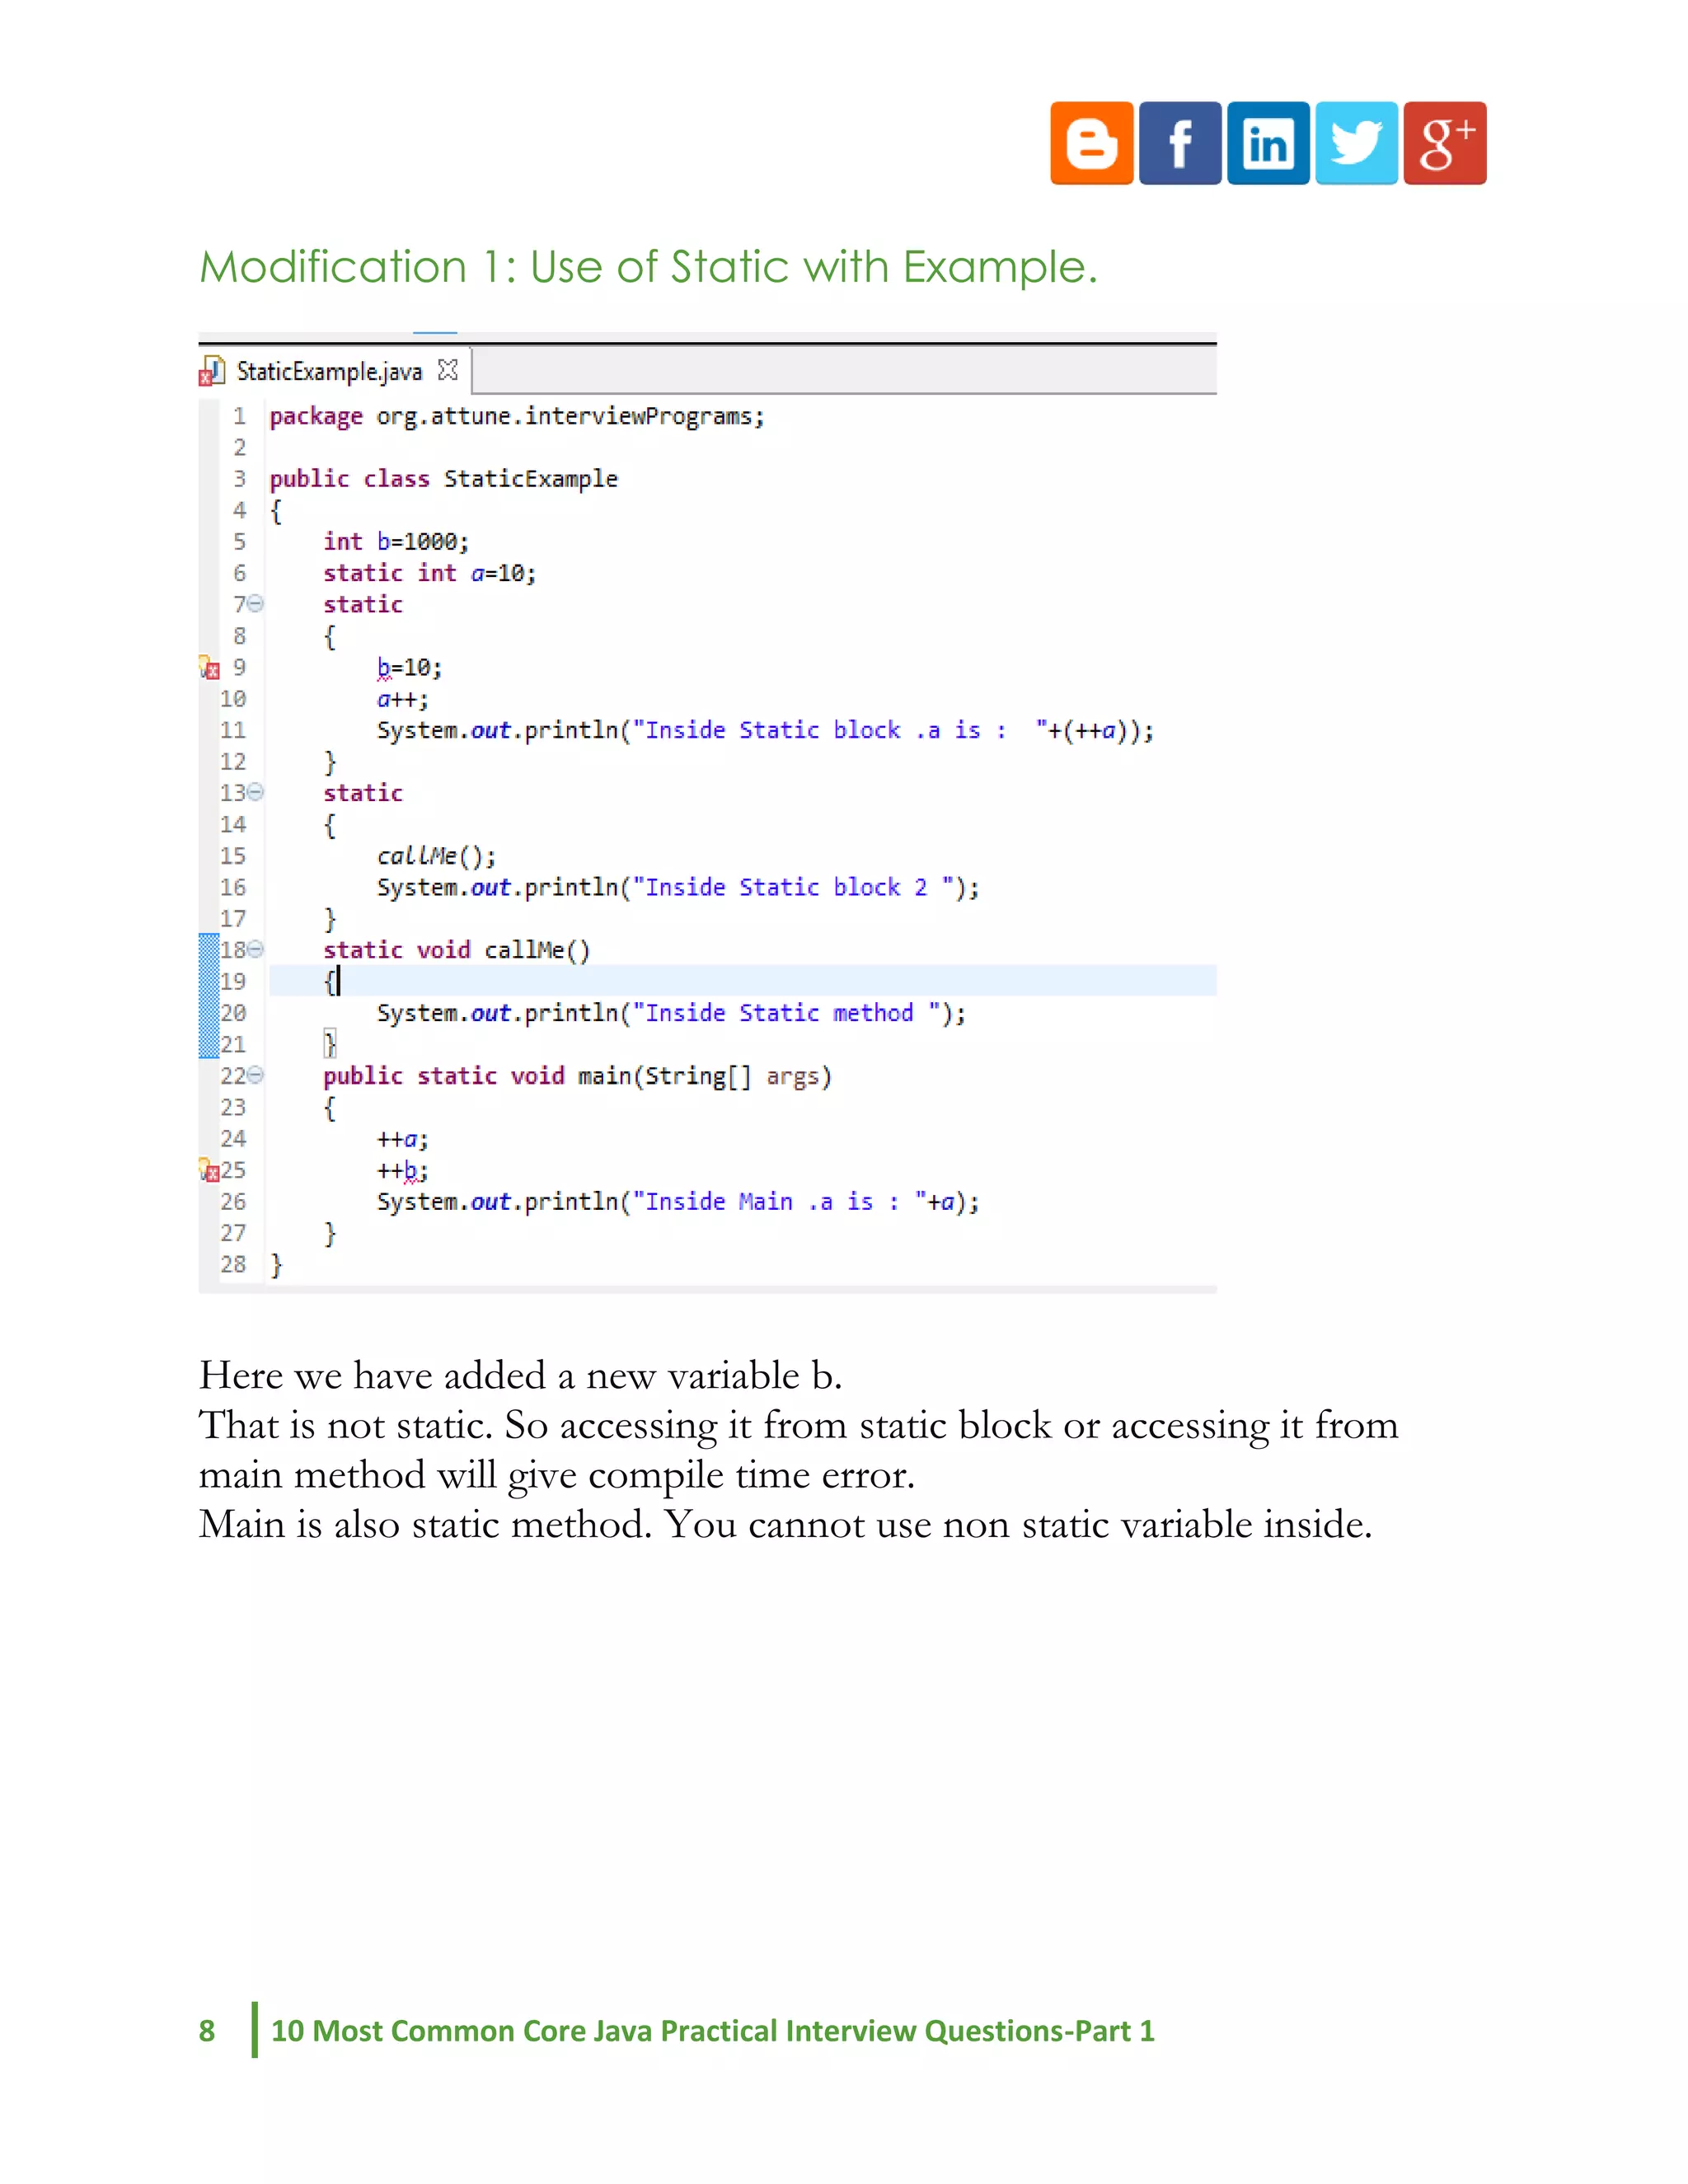The width and height of the screenshot is (1688, 2184).
Task: Collapse the main method at line 22
Action: (256, 1075)
